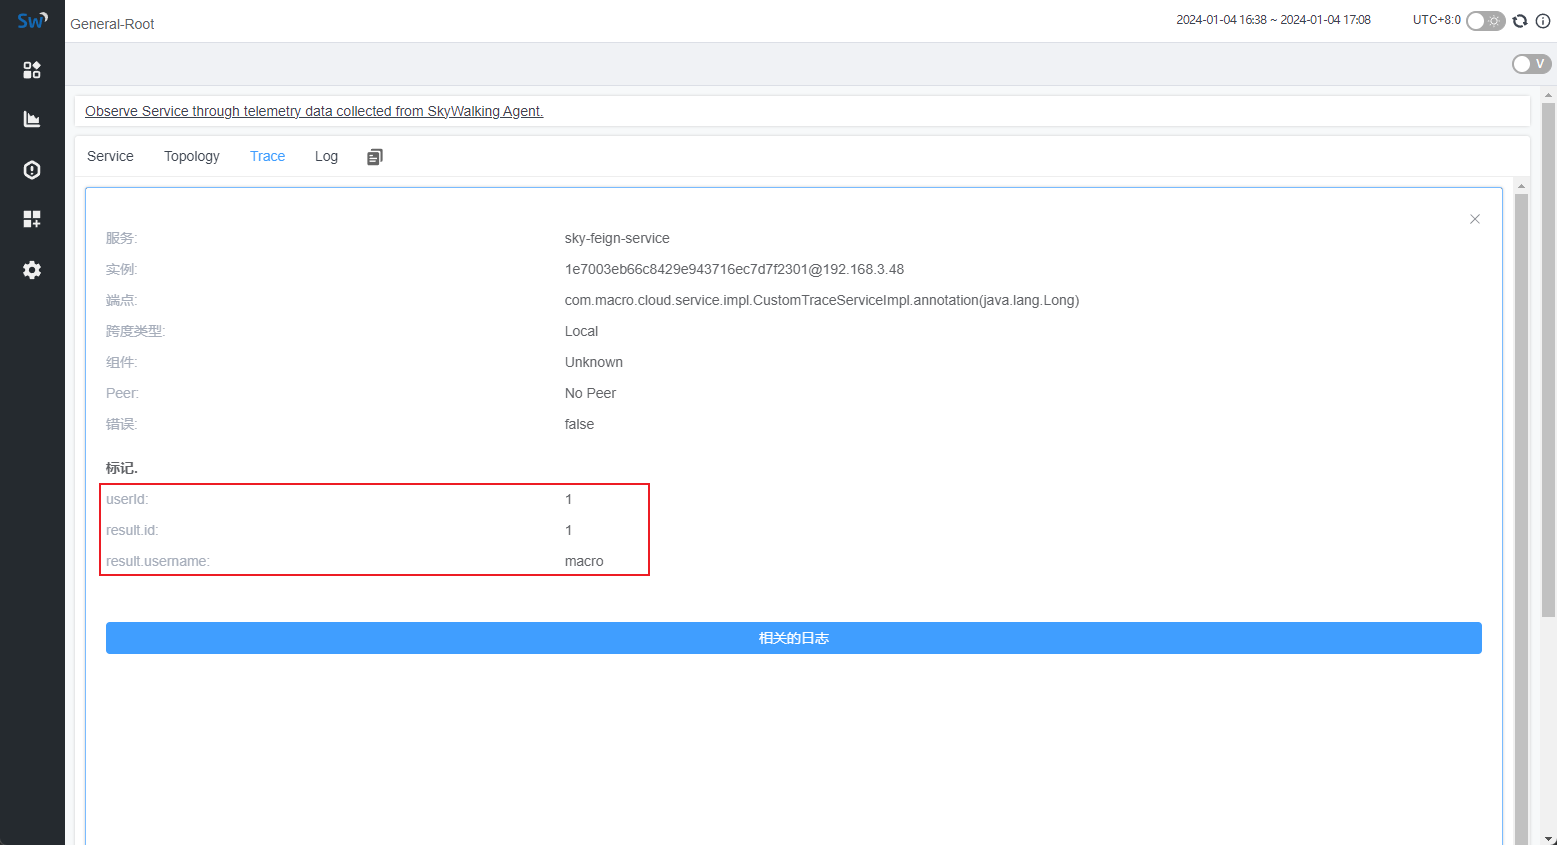Select the Trace tab

point(267,156)
